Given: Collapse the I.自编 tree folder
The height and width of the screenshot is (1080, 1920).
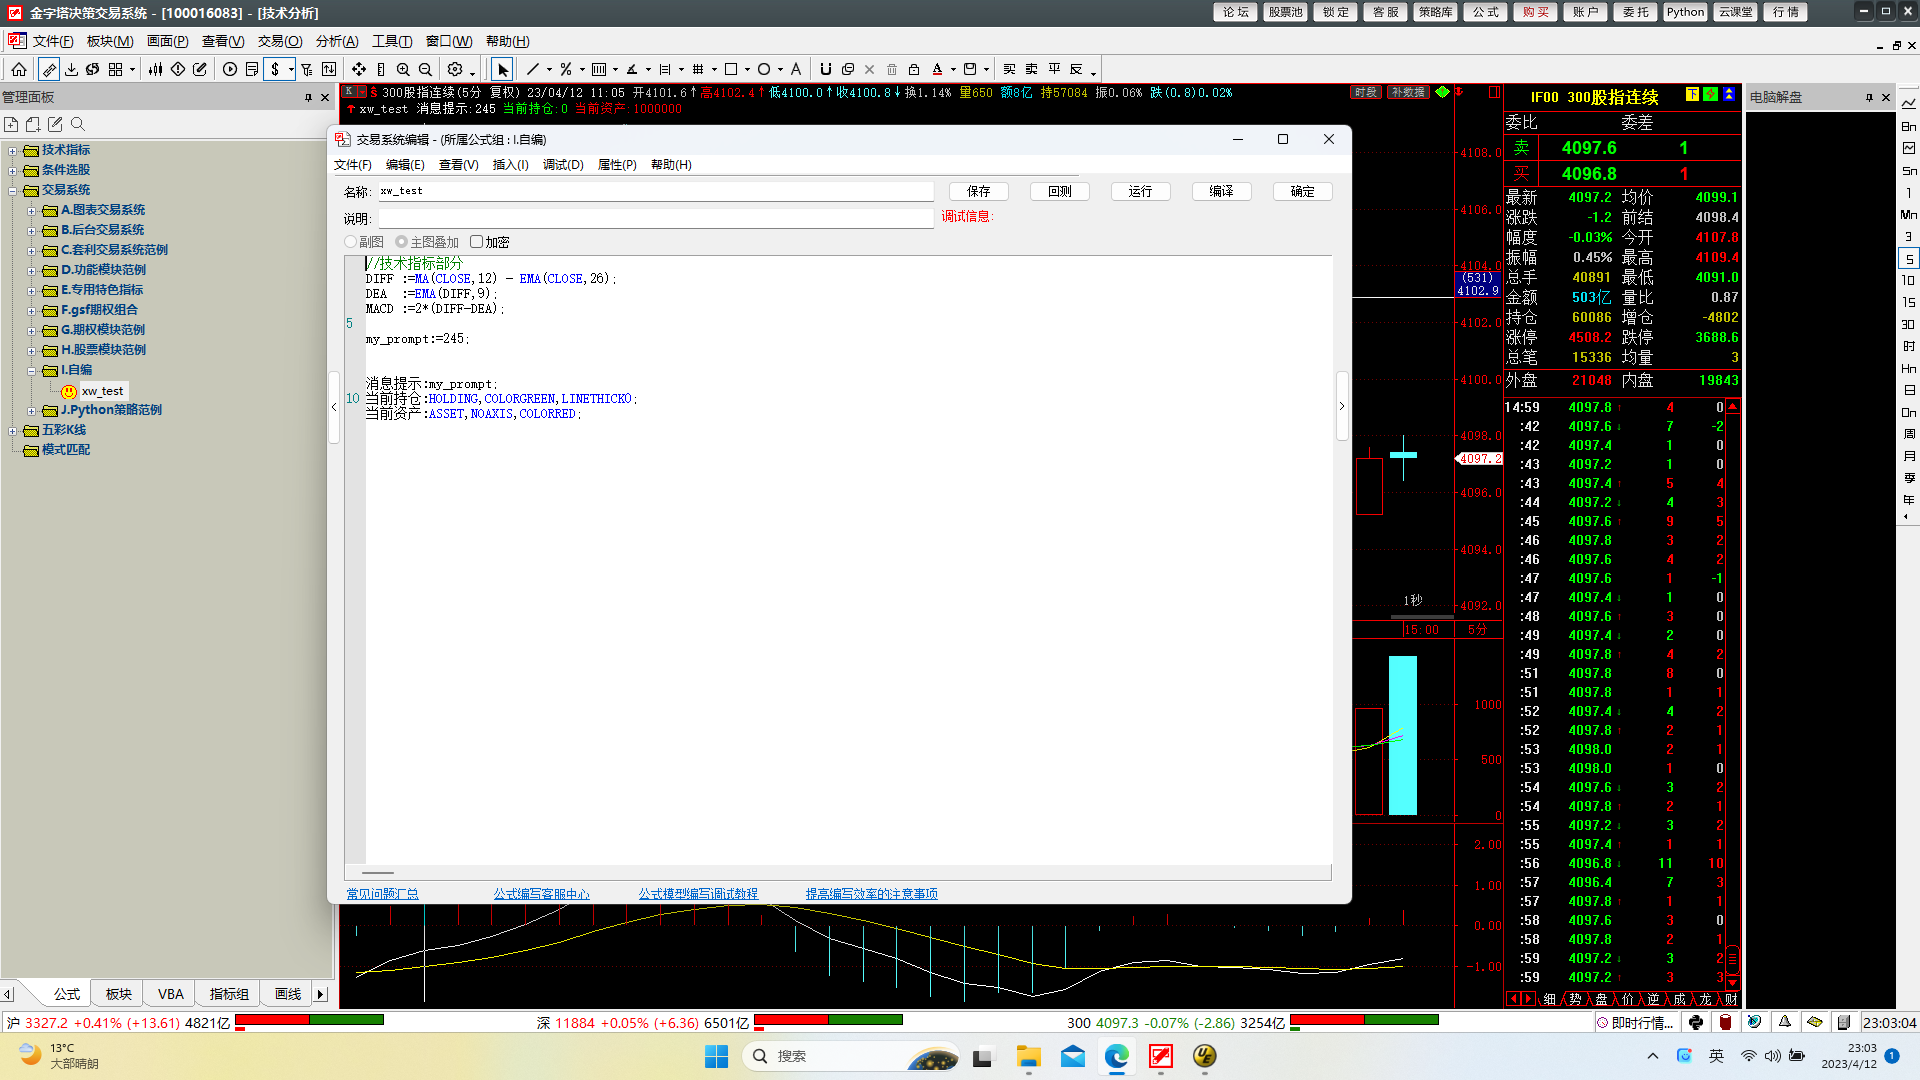Looking at the screenshot, I should pos(32,371).
